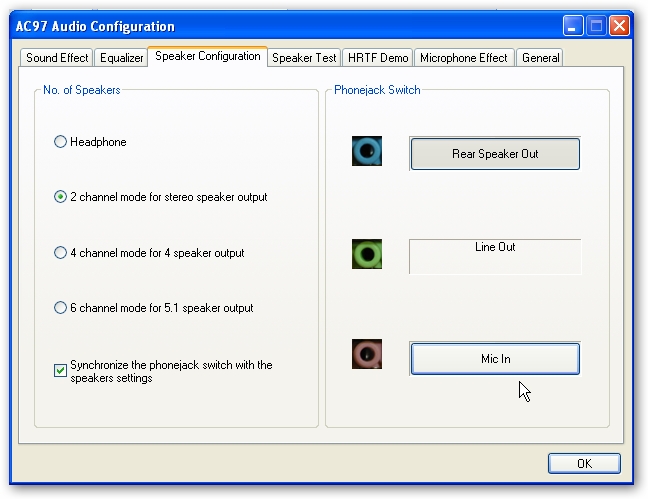The height and width of the screenshot is (499, 648).
Task: Click the AC97 Audio Configuration title text
Action: pyautogui.click(x=95, y=26)
